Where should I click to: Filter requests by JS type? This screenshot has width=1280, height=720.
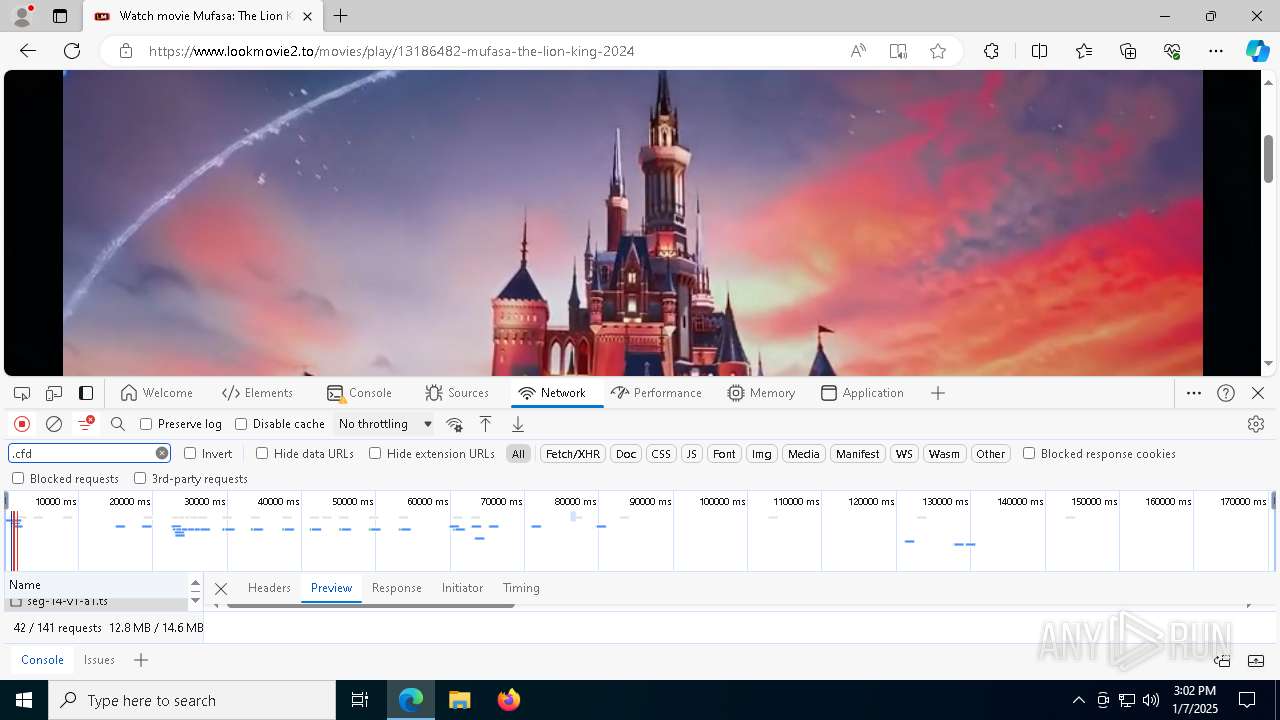691,454
